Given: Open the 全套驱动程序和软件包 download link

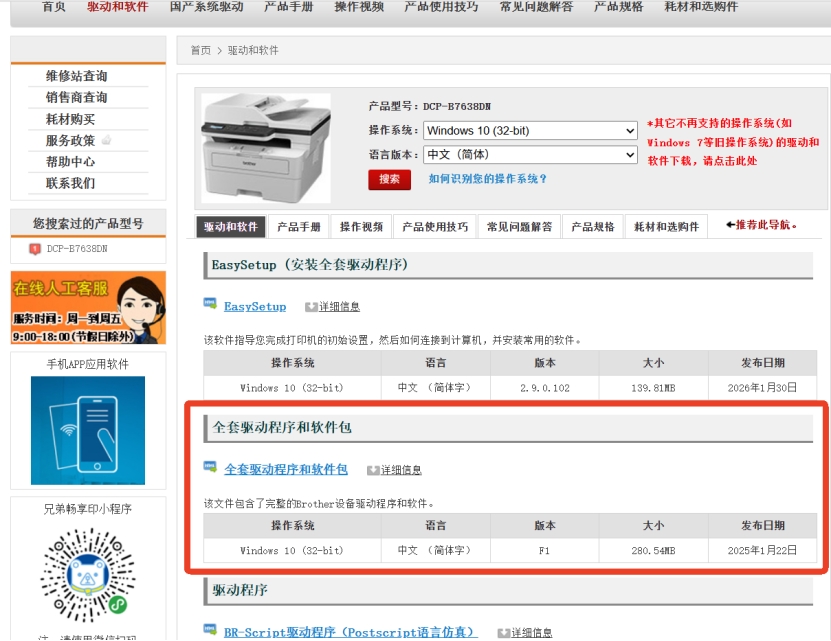Looking at the screenshot, I should [x=286, y=469].
